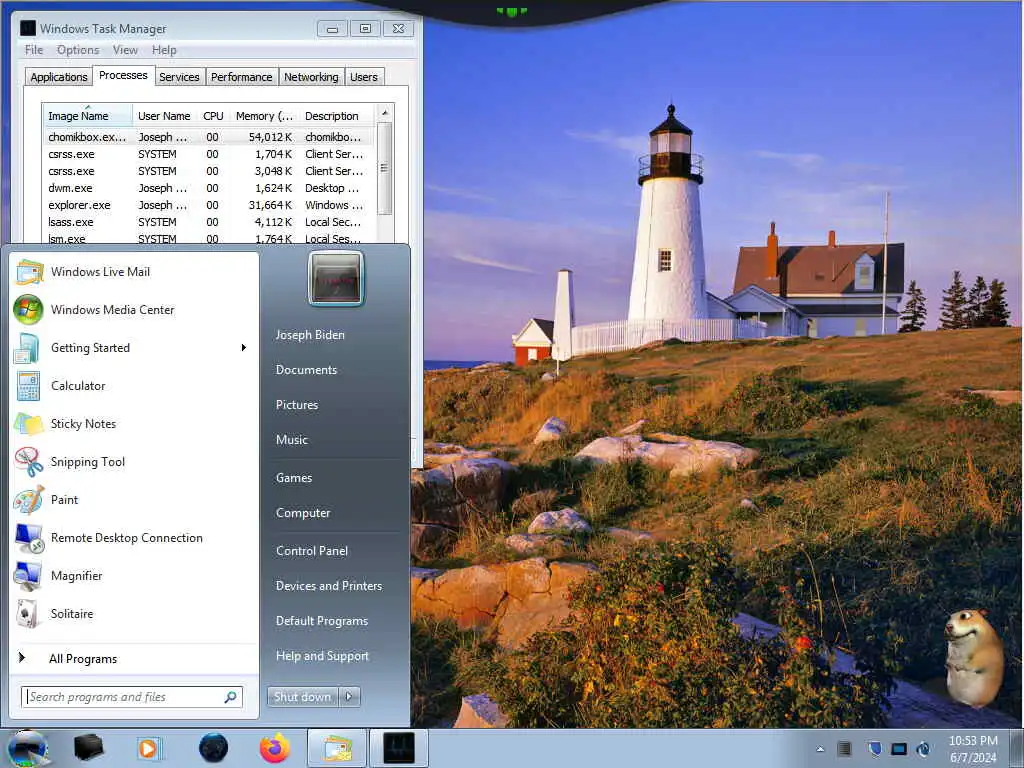Open Default Programs
This screenshot has width=1024, height=768.
[322, 621]
